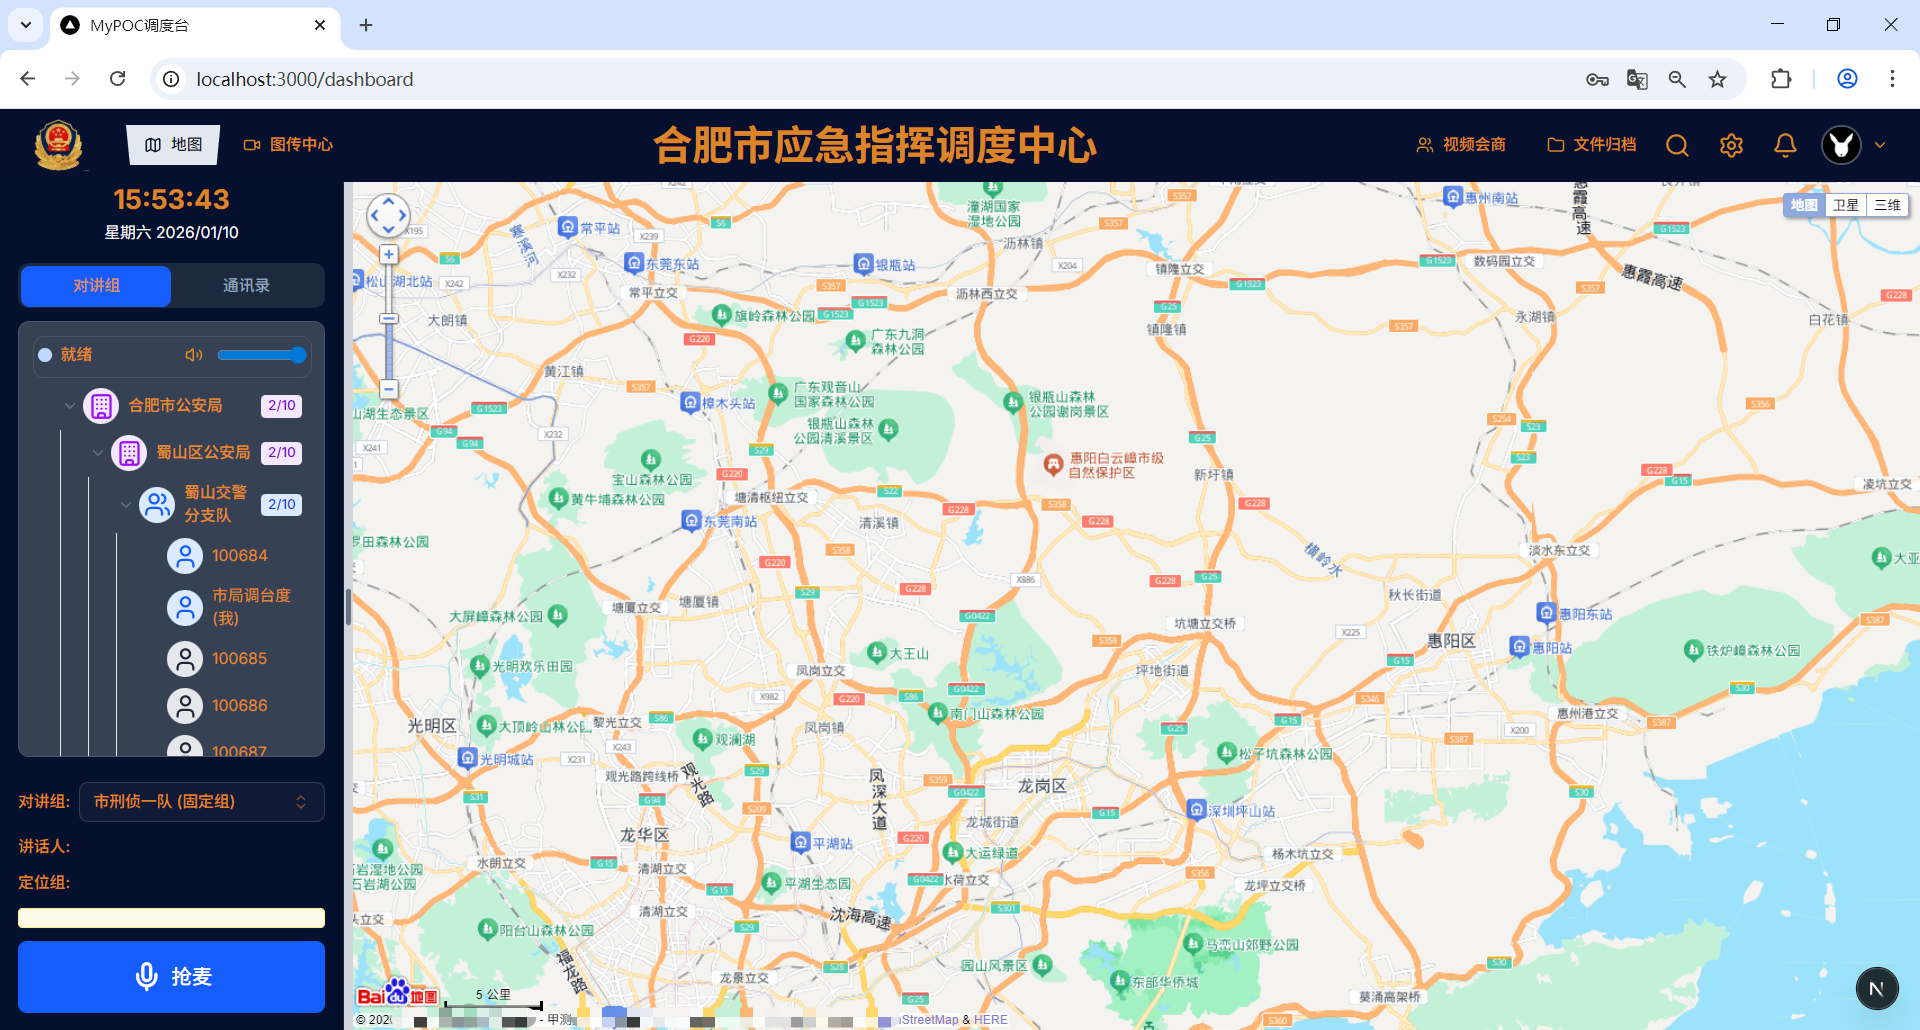
Task: Click the police badge logo
Action: tap(58, 144)
